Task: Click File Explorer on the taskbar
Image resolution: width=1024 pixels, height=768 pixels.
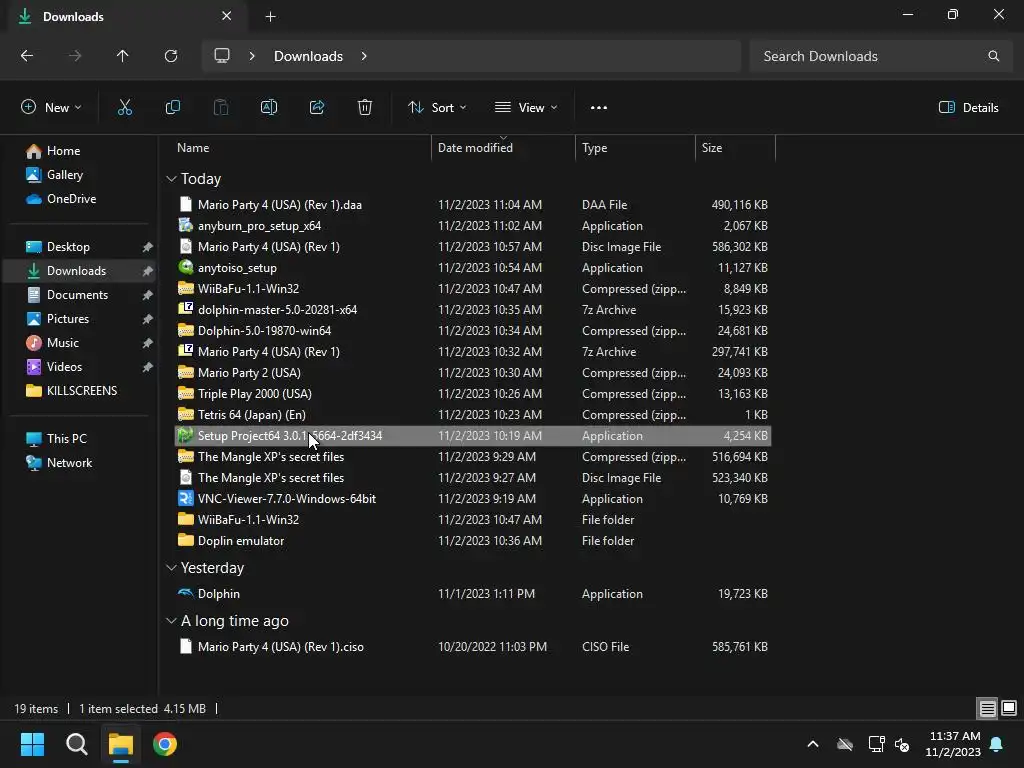Action: click(121, 744)
